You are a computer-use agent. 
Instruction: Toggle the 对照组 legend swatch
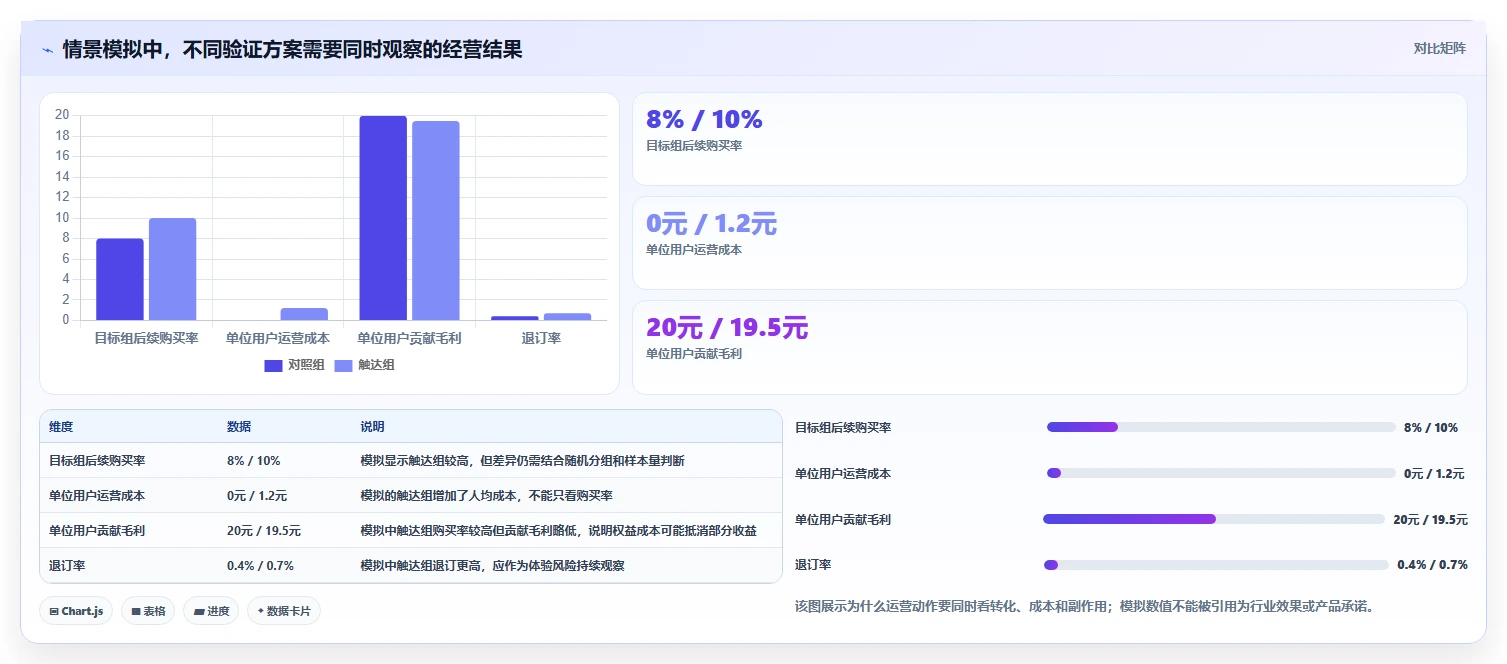274,366
